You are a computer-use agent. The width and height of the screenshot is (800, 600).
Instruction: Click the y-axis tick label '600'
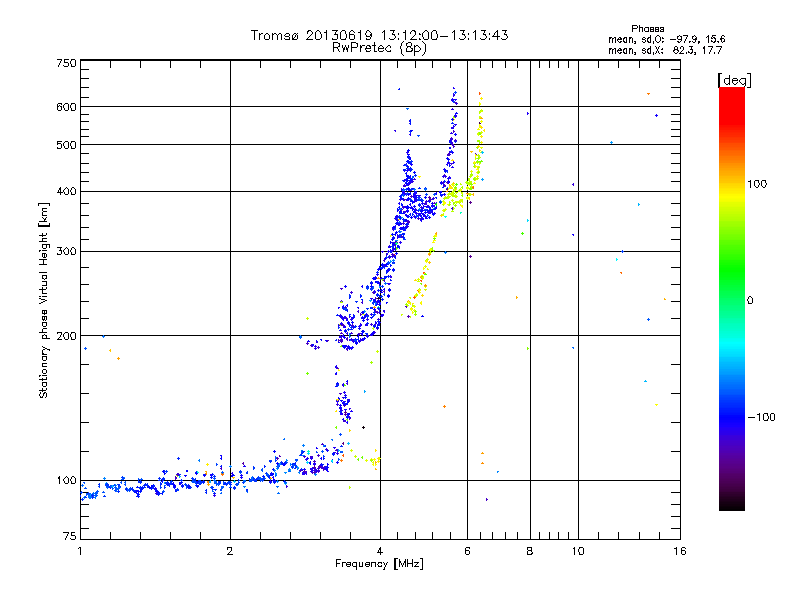tap(66, 107)
